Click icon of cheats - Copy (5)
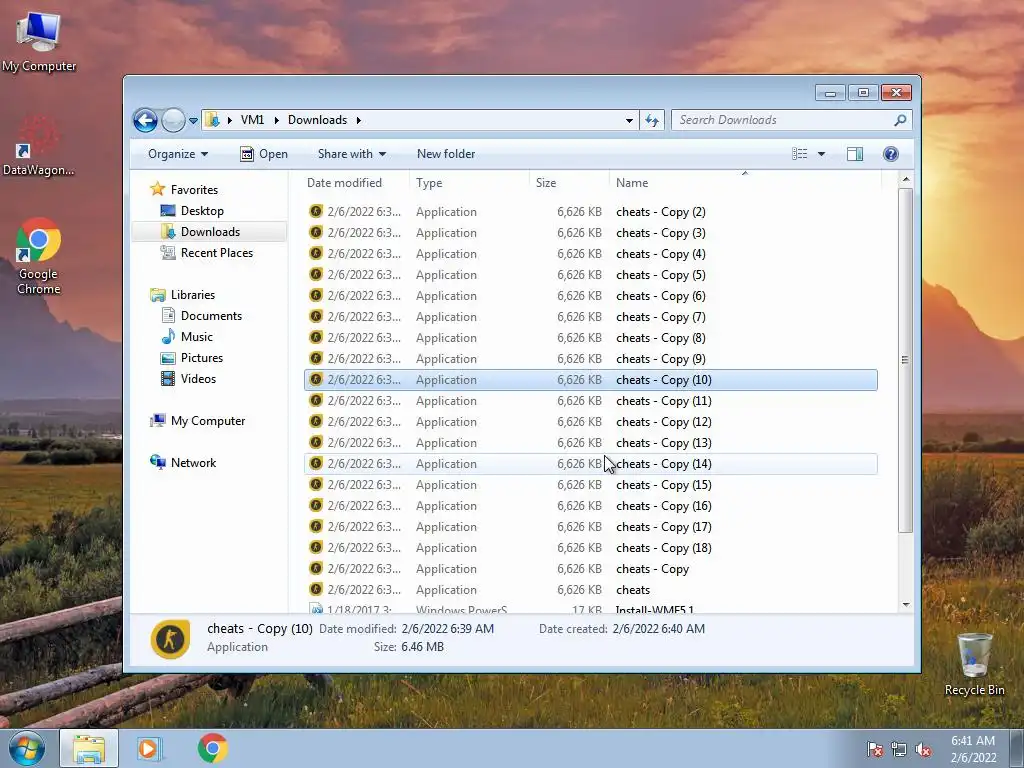Image resolution: width=1024 pixels, height=768 pixels. [x=316, y=274]
